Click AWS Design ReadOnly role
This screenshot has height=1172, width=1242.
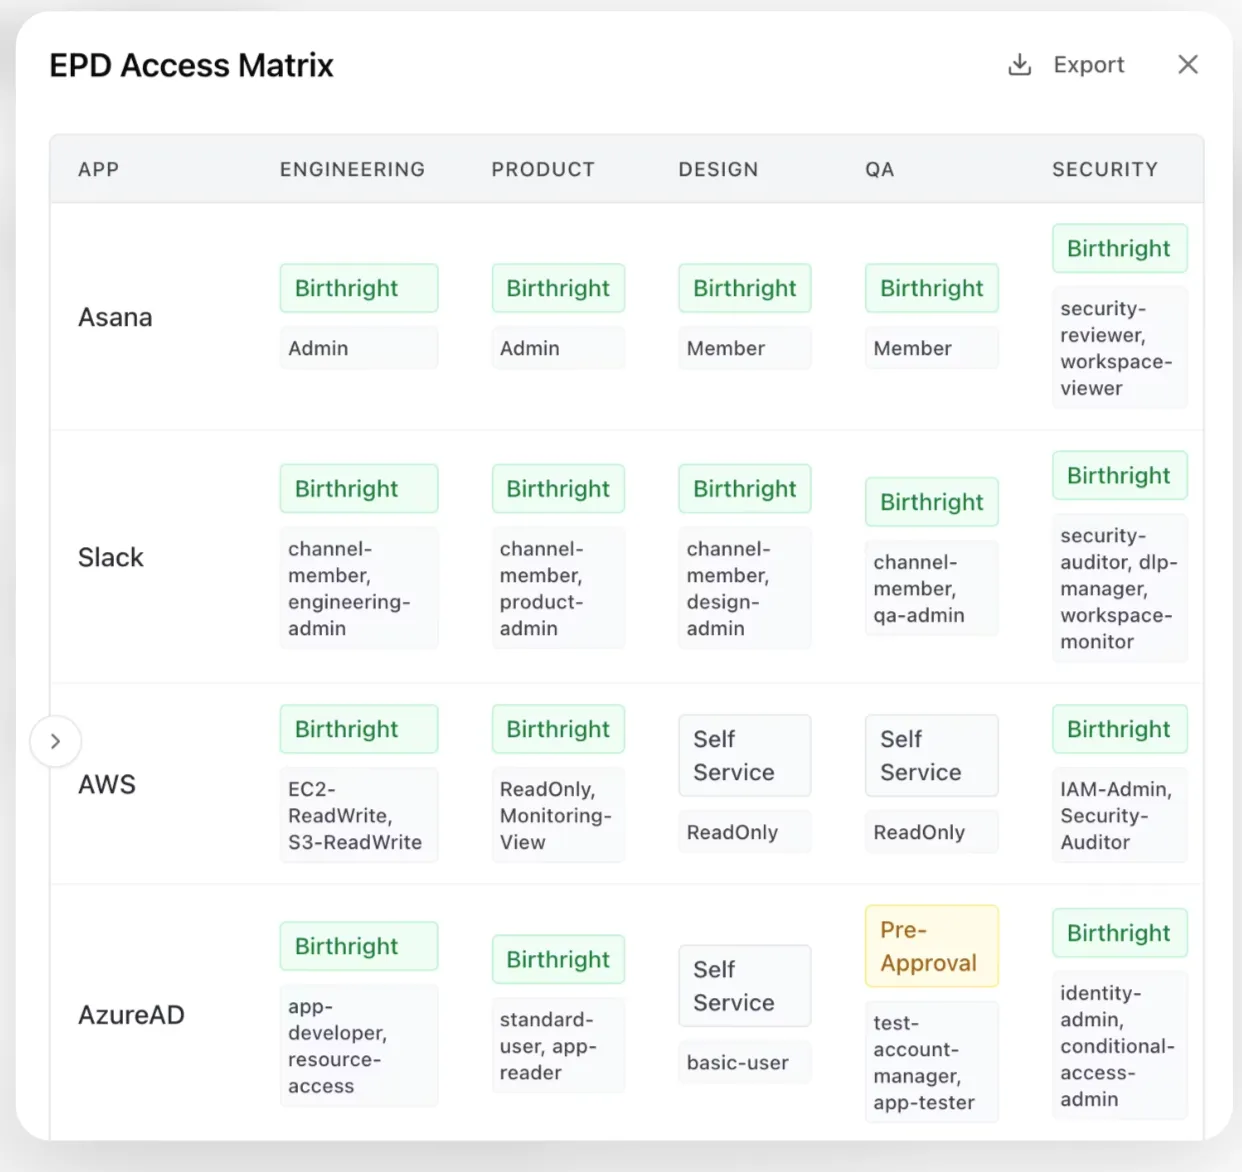coord(745,832)
